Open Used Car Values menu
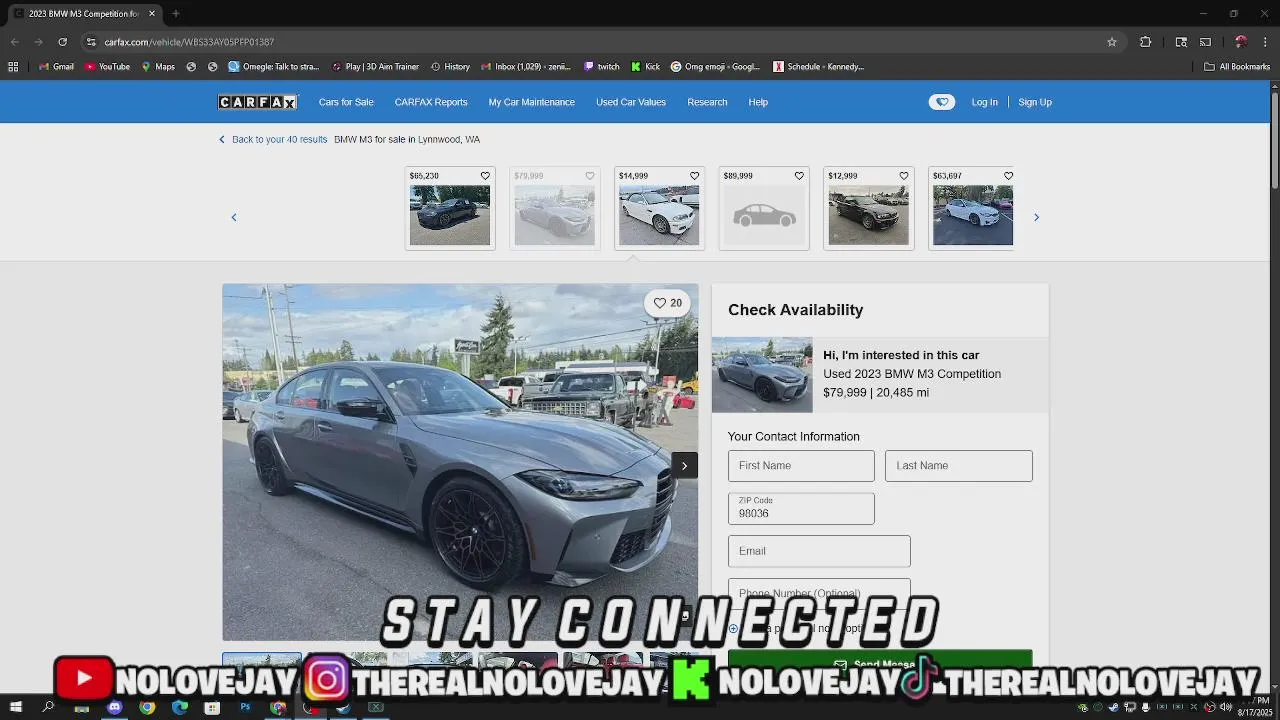This screenshot has width=1280, height=720. 631,102
